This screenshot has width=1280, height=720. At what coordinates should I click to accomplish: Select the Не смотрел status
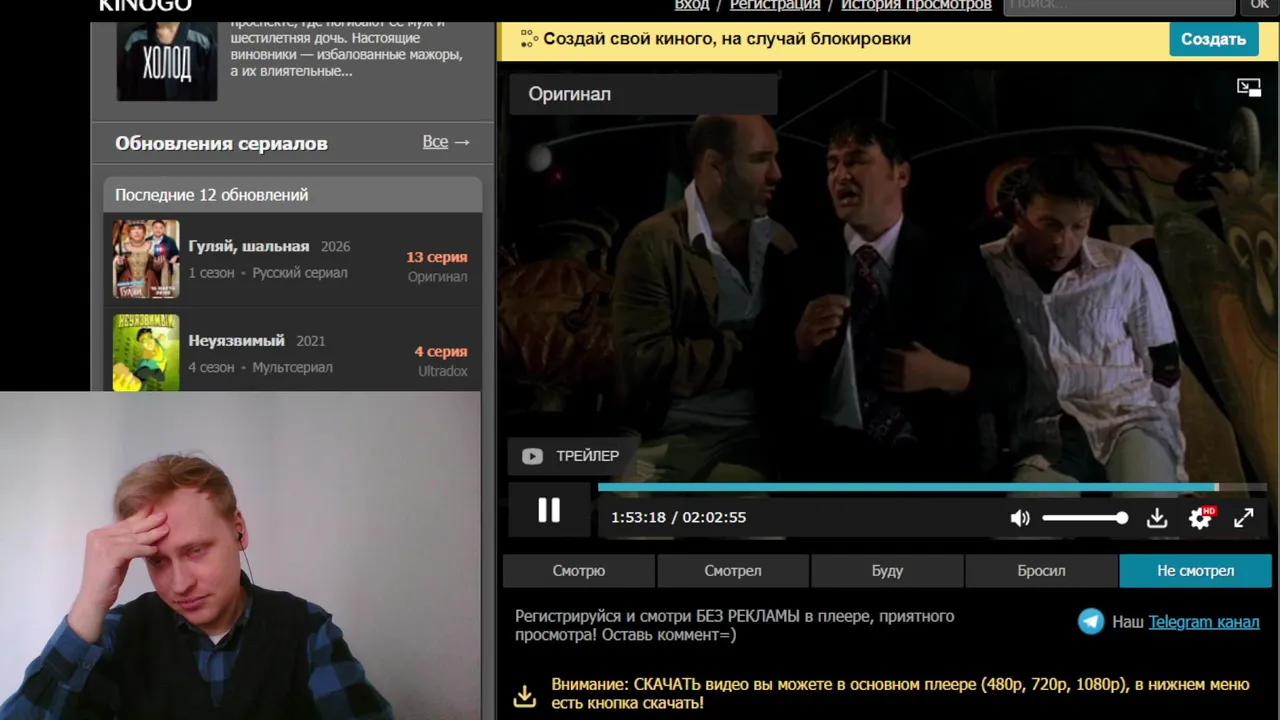(1195, 571)
